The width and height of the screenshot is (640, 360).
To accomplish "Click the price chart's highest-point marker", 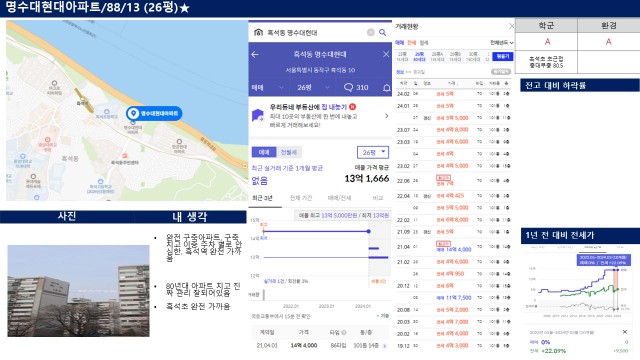I will pos(369,231).
